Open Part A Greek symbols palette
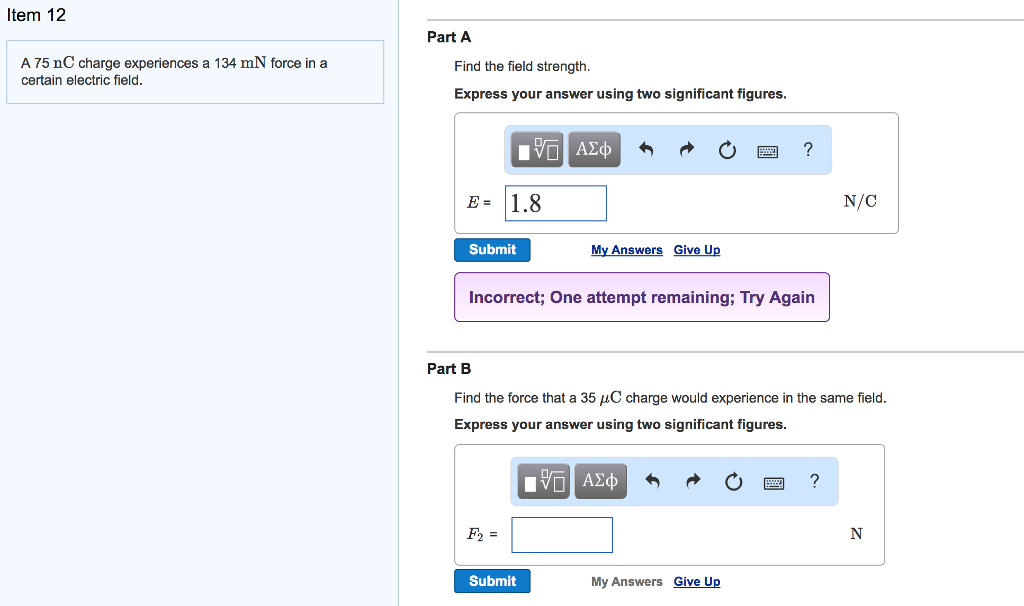The image size is (1024, 606). pos(594,150)
